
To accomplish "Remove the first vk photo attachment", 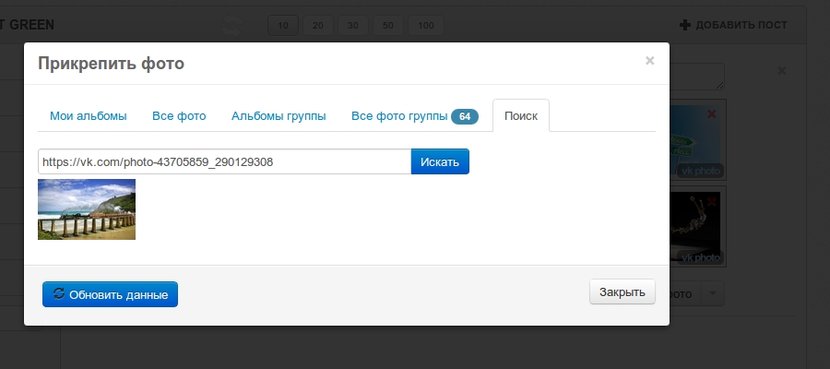I will [x=712, y=114].
